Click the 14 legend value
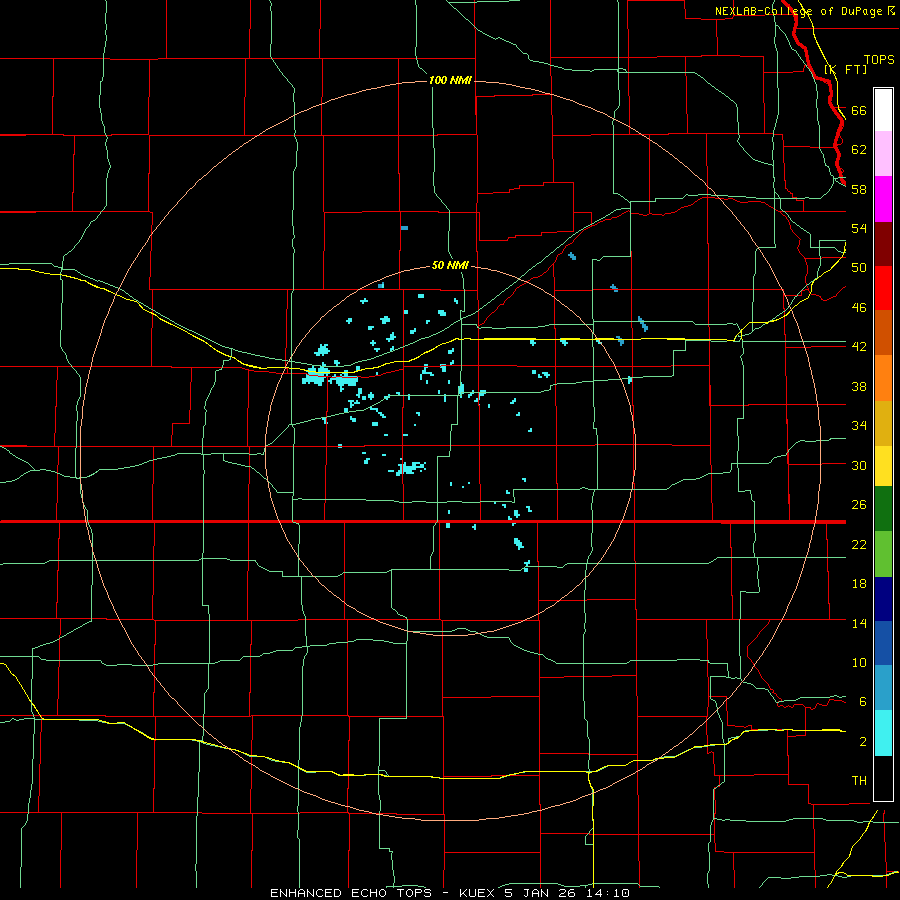900x900 pixels. (x=859, y=623)
